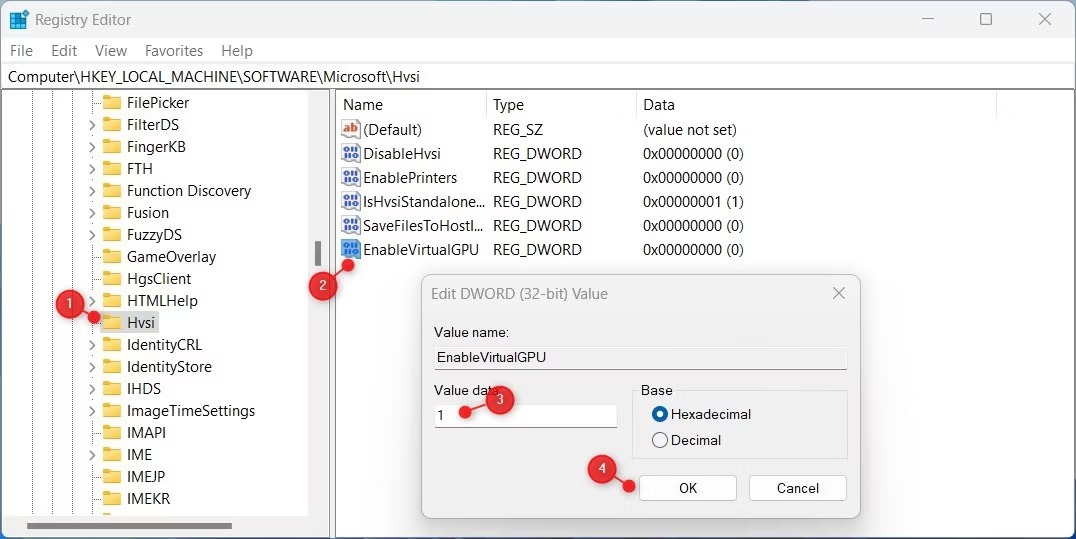The height and width of the screenshot is (539, 1076).
Task: Click the (Default) string value icon
Action: 351,129
